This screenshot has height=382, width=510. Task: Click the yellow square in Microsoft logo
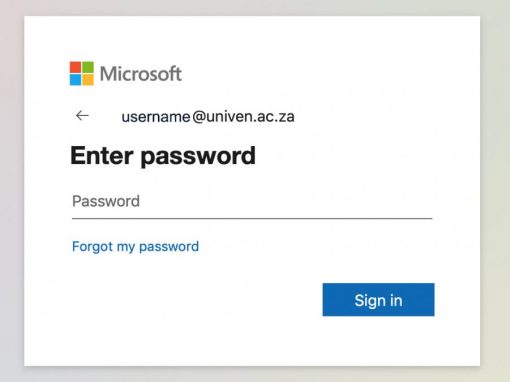click(x=88, y=80)
